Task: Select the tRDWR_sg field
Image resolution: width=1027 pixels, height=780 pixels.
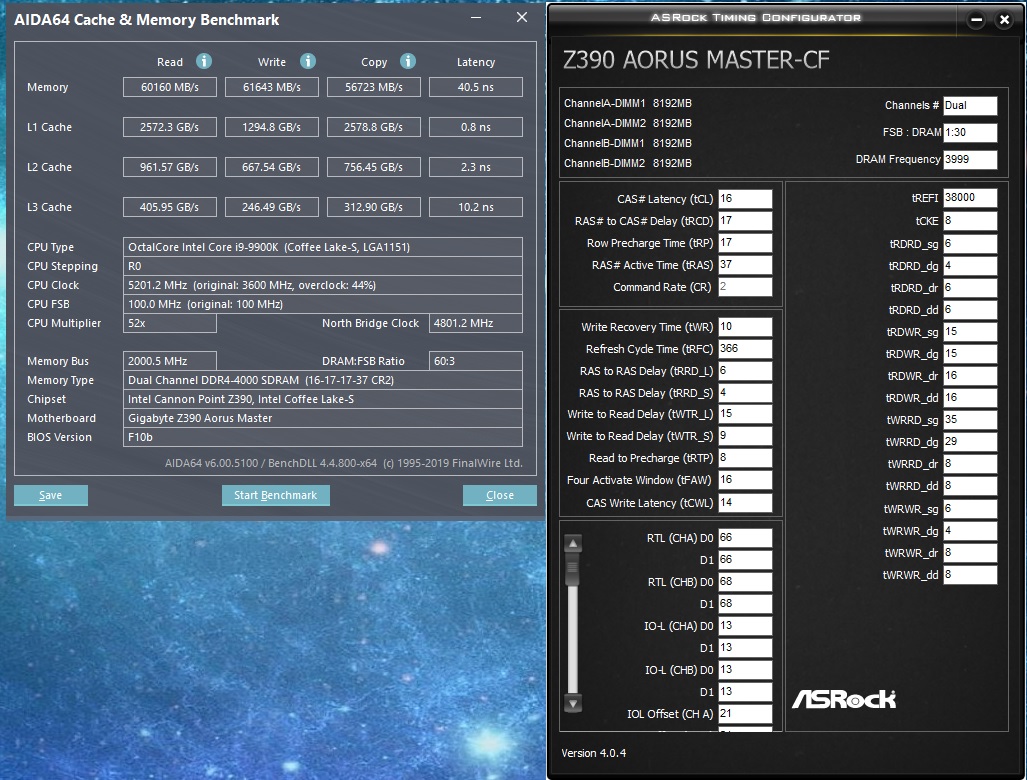Action: pyautogui.click(x=970, y=332)
